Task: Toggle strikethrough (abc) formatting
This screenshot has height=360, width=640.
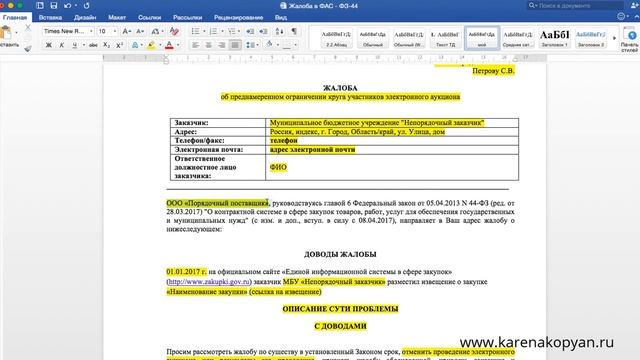Action: [93, 45]
